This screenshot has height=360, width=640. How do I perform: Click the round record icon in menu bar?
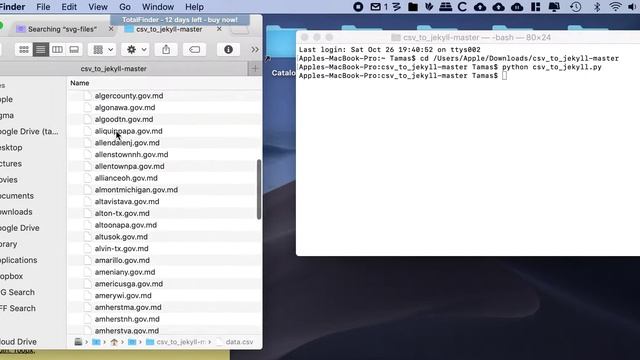click(358, 7)
